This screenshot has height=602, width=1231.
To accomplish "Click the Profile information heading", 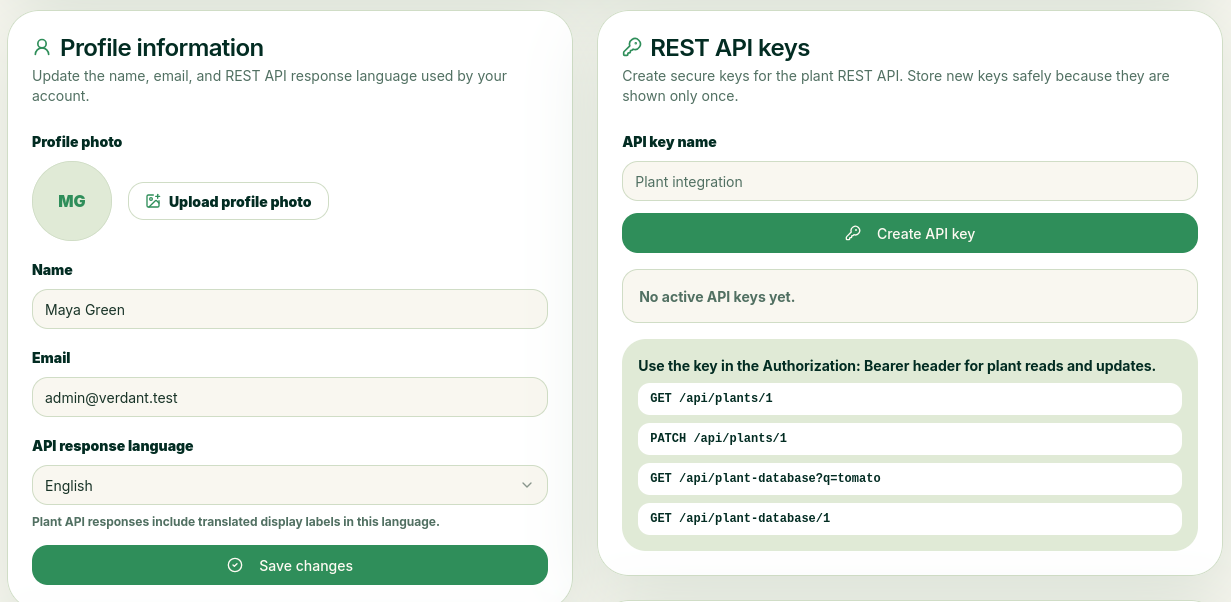I will [162, 47].
